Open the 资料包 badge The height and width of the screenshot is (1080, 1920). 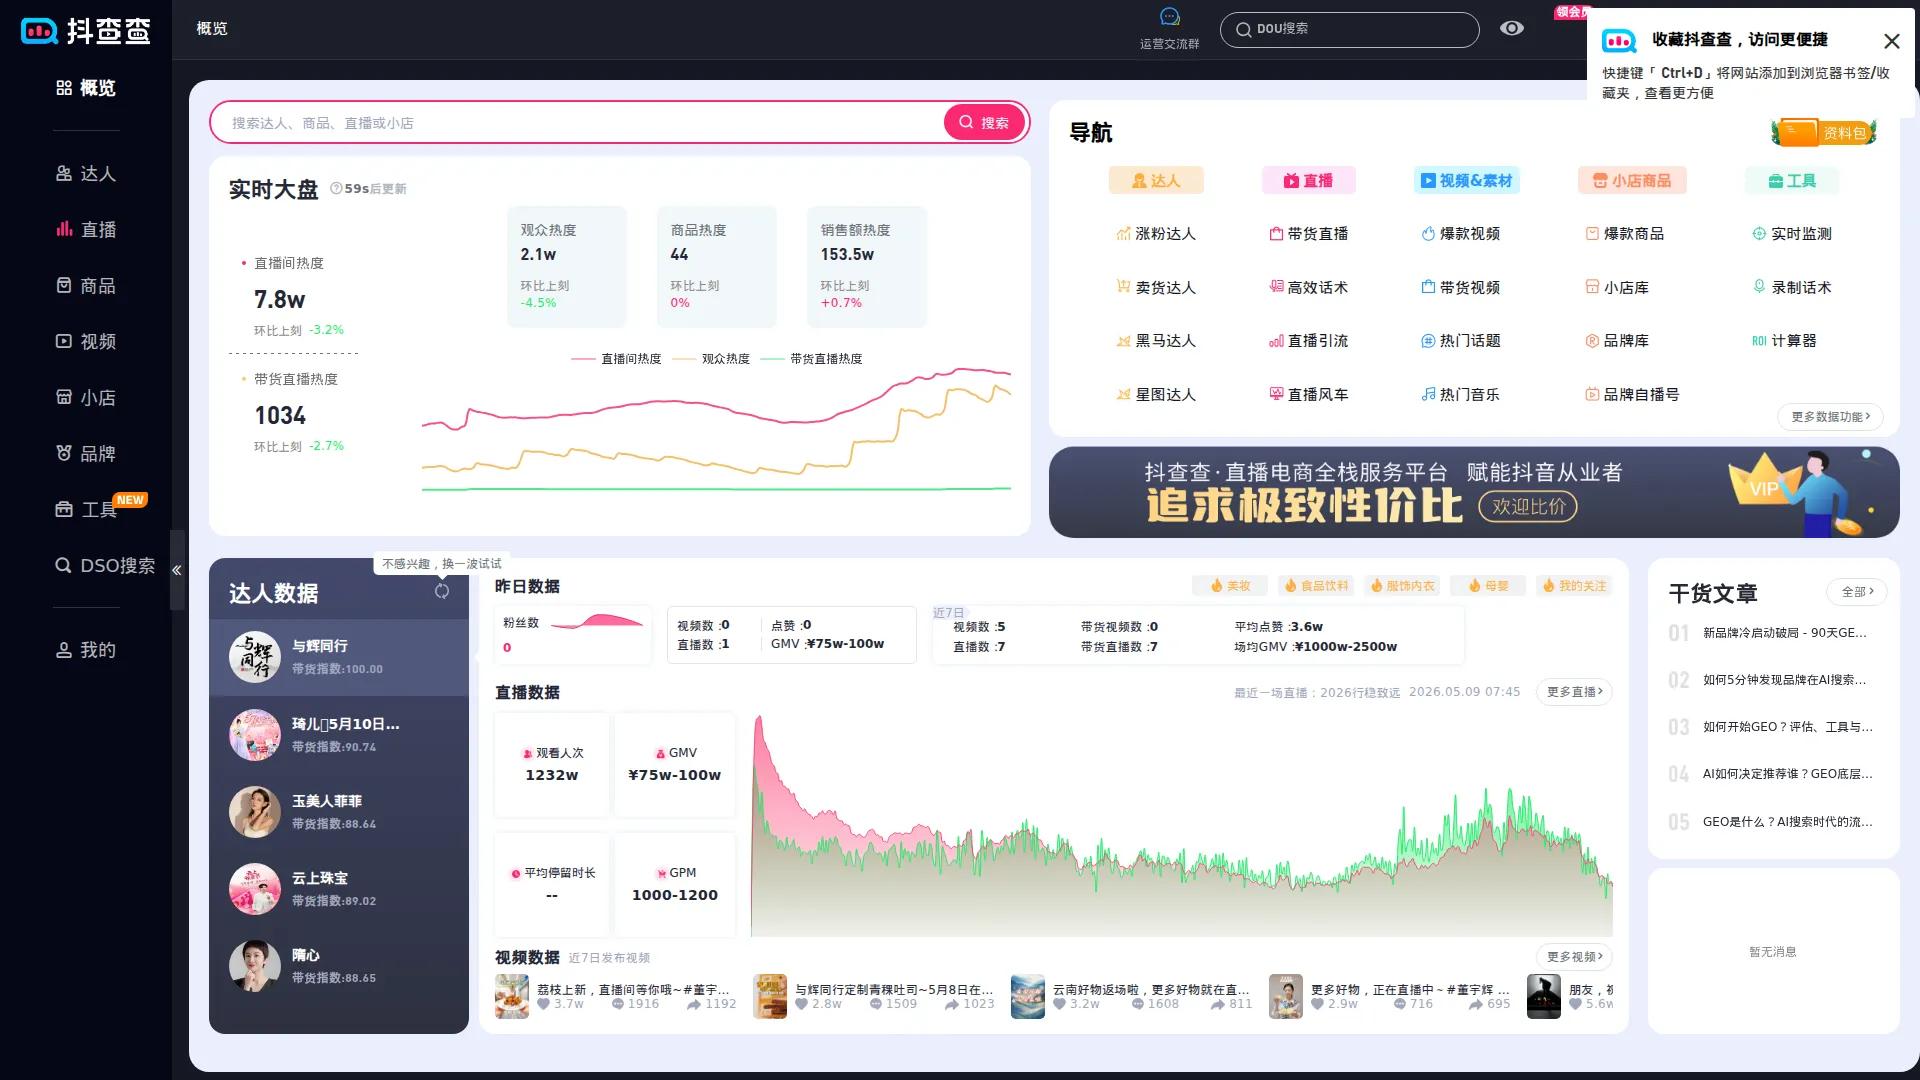pyautogui.click(x=1825, y=132)
